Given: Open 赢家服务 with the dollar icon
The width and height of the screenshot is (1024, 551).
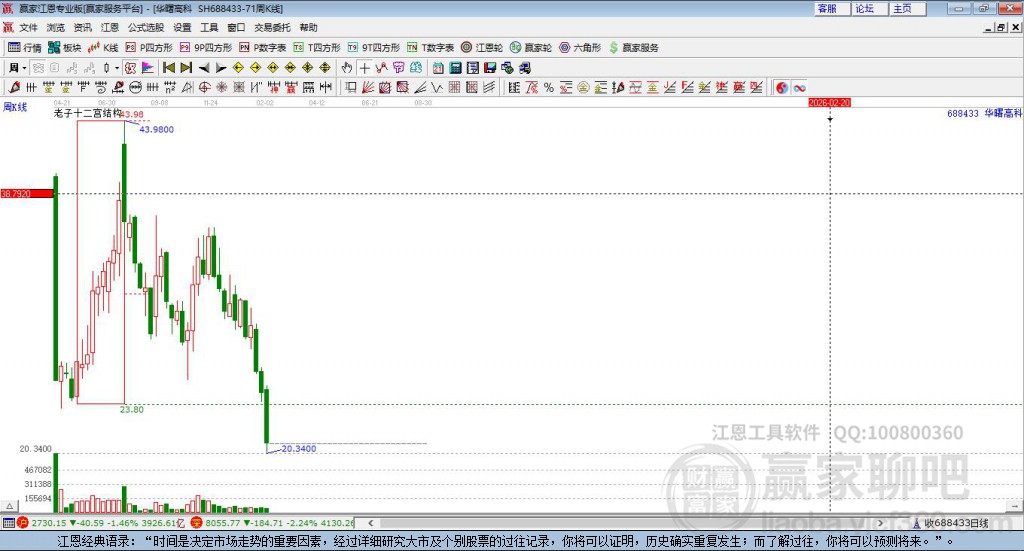Looking at the screenshot, I should tap(633, 48).
